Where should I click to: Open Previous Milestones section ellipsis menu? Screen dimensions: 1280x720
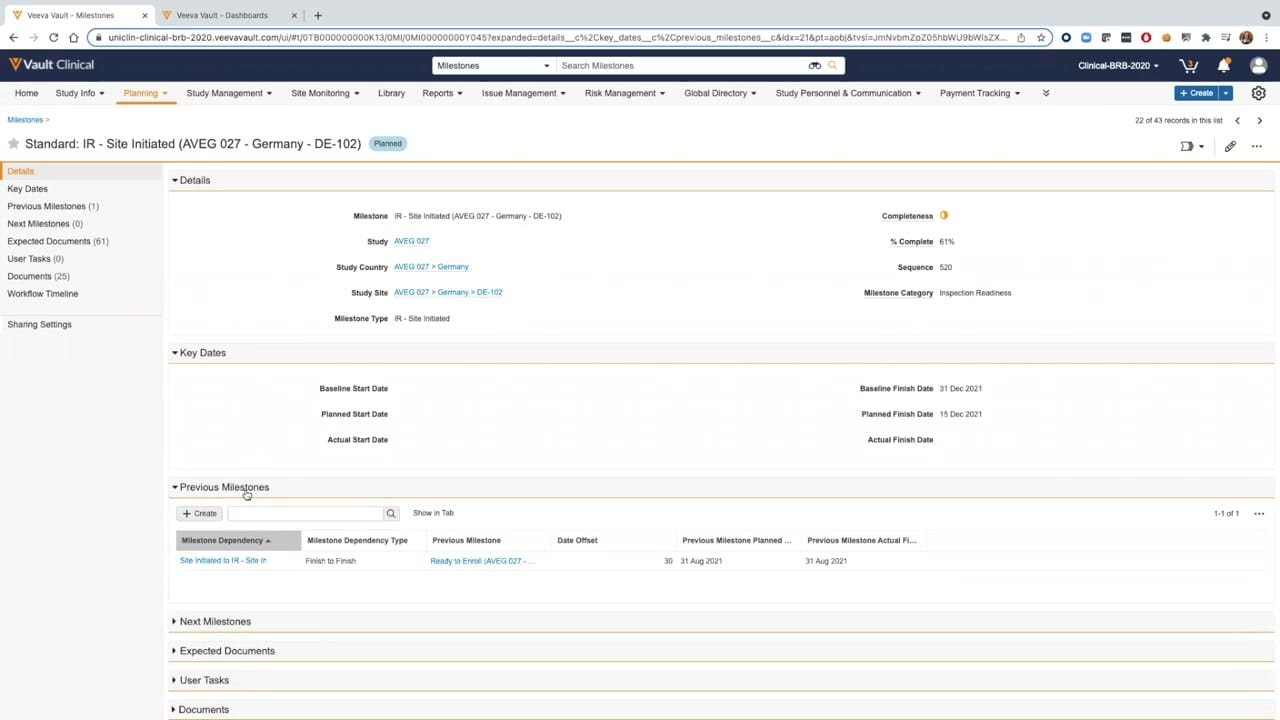point(1259,513)
